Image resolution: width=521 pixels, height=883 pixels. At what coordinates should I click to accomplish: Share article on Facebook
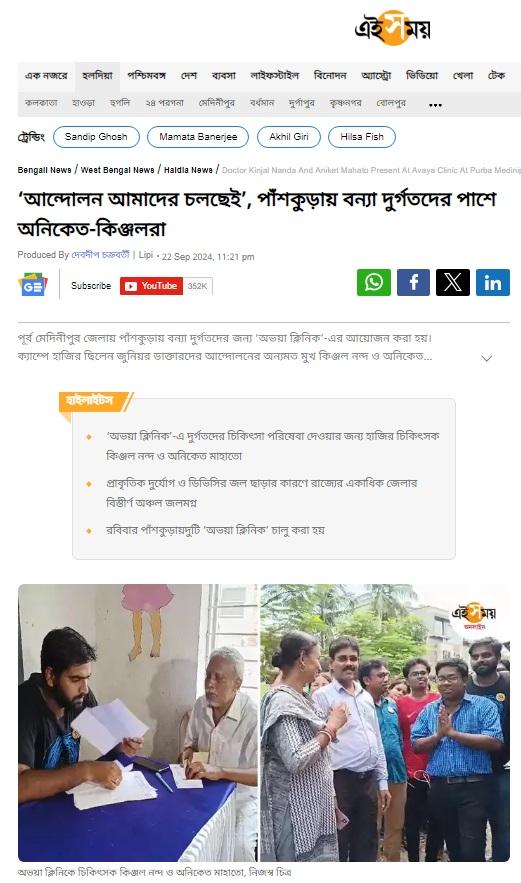coord(413,283)
